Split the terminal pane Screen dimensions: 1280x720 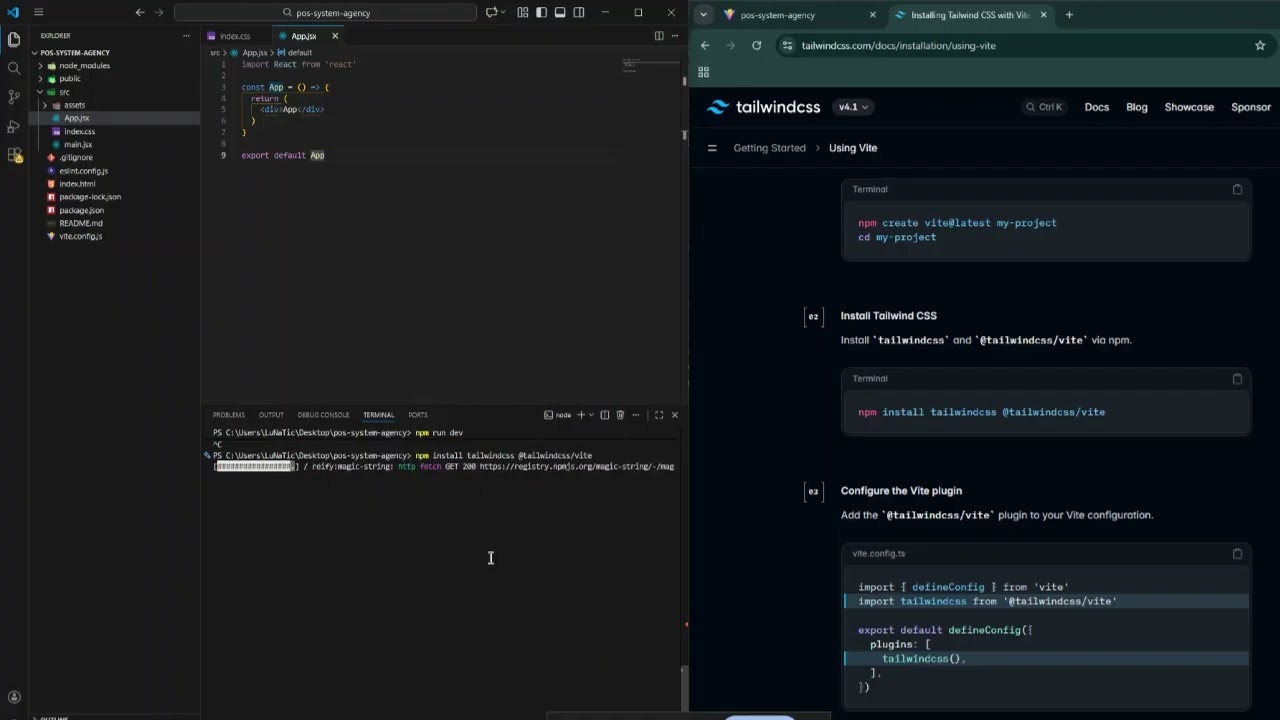pos(604,415)
